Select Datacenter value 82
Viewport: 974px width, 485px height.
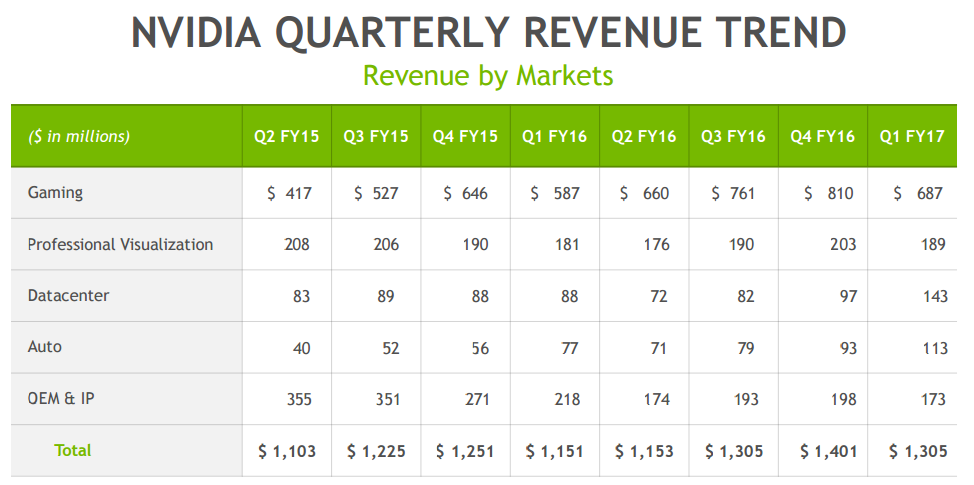pyautogui.click(x=745, y=296)
